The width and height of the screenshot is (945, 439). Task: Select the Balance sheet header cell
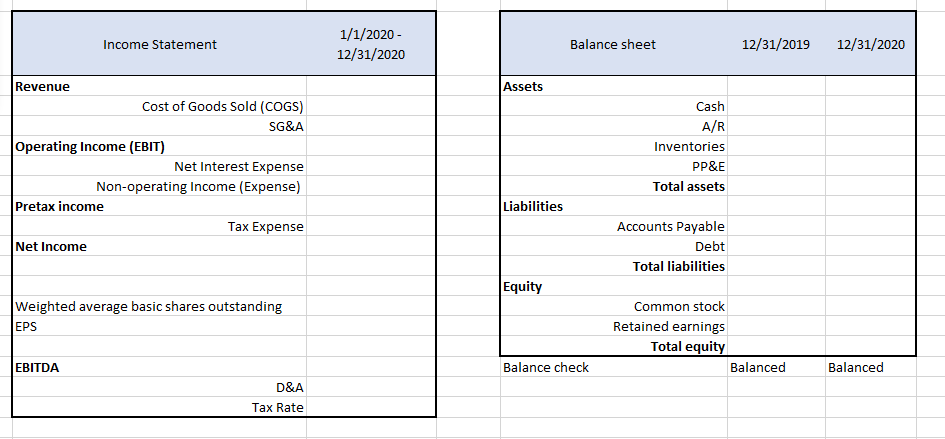coord(614,44)
